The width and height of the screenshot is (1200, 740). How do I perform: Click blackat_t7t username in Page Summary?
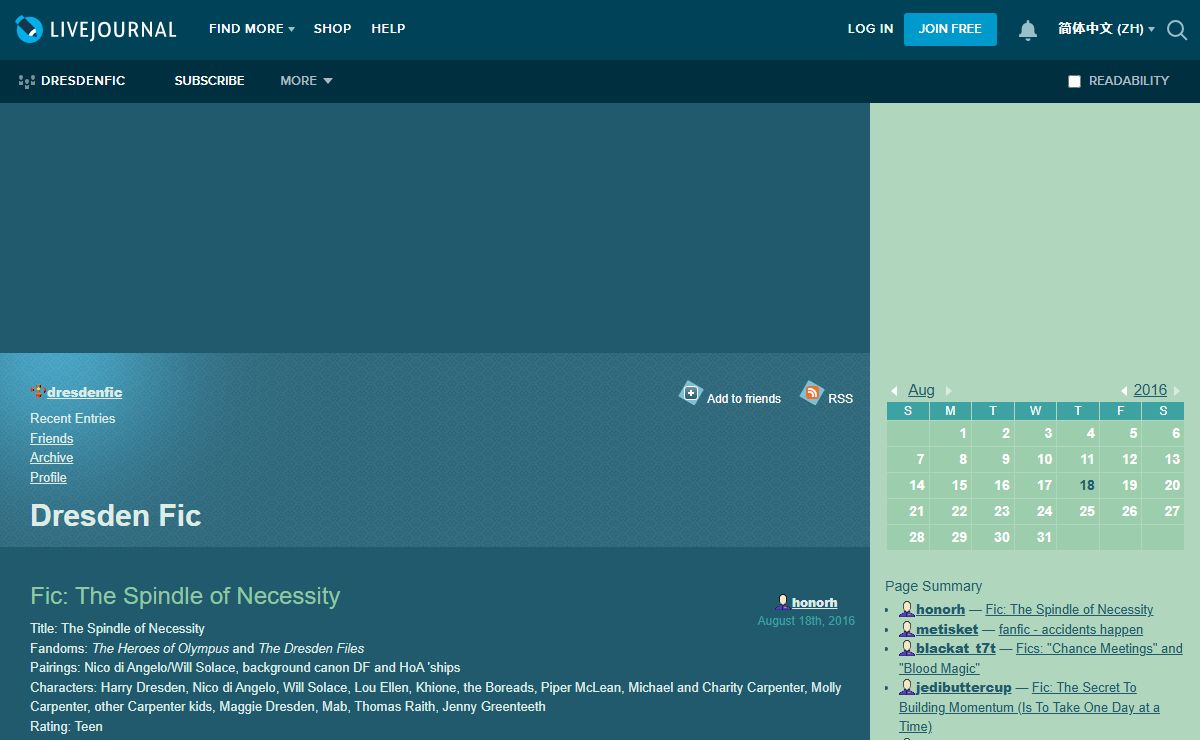pyautogui.click(x=955, y=648)
